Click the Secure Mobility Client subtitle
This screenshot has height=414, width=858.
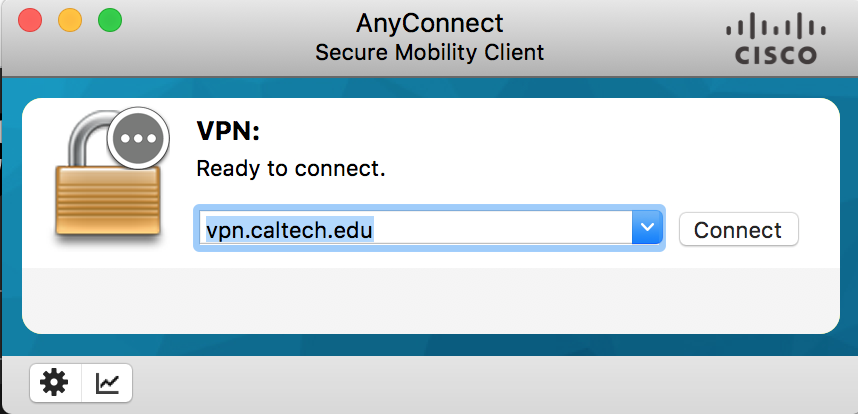pyautogui.click(x=430, y=52)
